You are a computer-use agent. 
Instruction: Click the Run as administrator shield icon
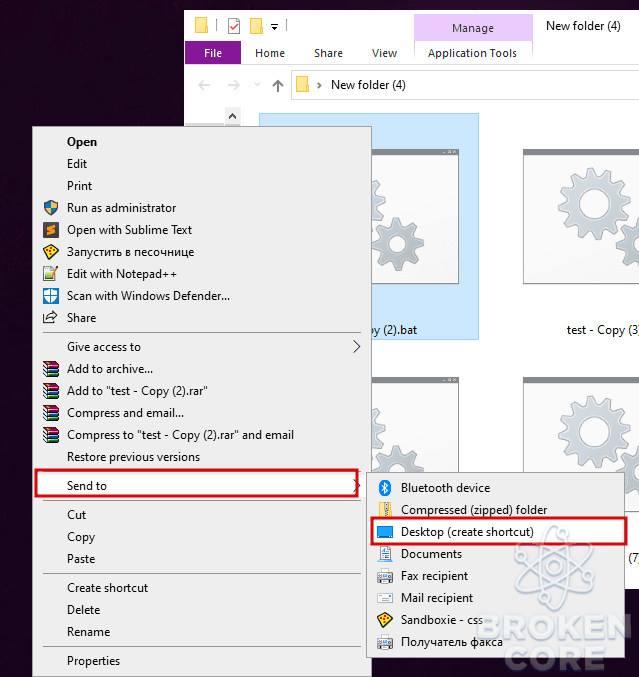[x=51, y=208]
